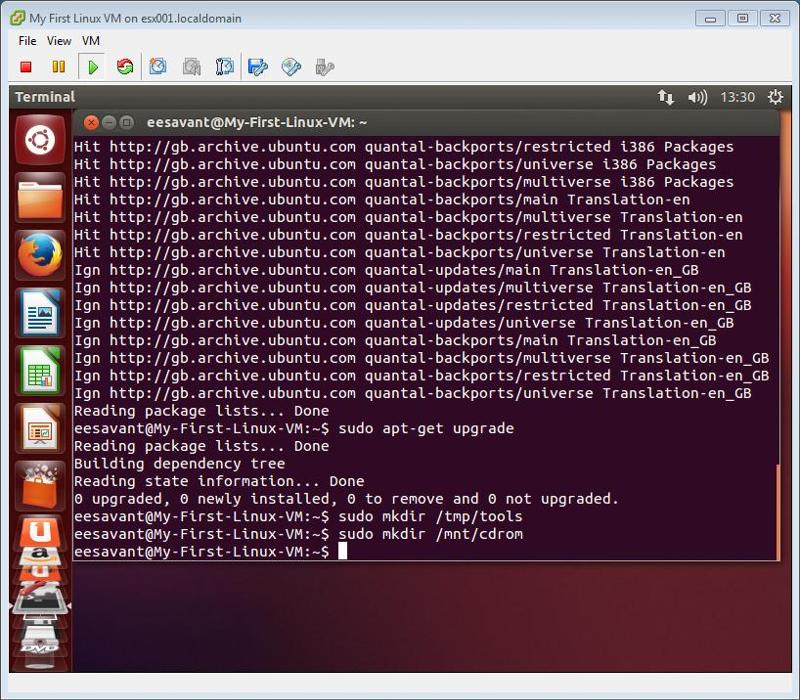Close the terminal using the orange X button
This screenshot has width=800, height=700.
(91, 122)
